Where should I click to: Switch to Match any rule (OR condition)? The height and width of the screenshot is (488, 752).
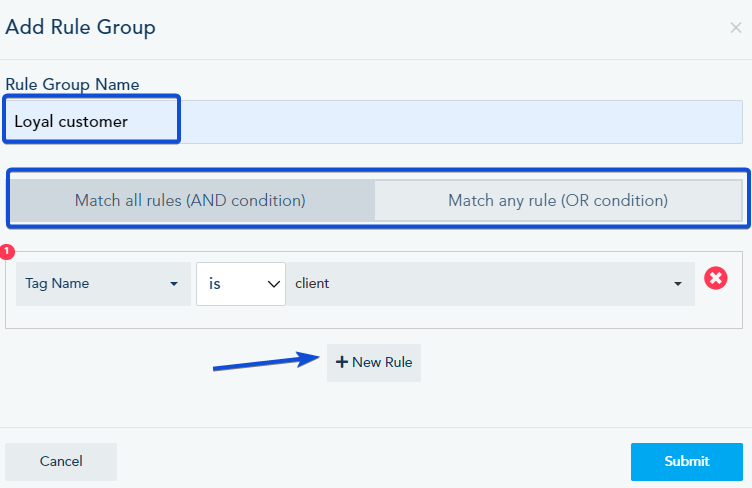click(x=558, y=200)
